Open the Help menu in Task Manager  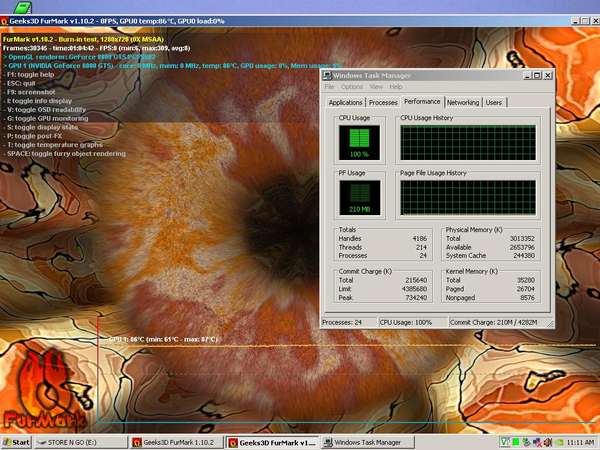tap(395, 87)
